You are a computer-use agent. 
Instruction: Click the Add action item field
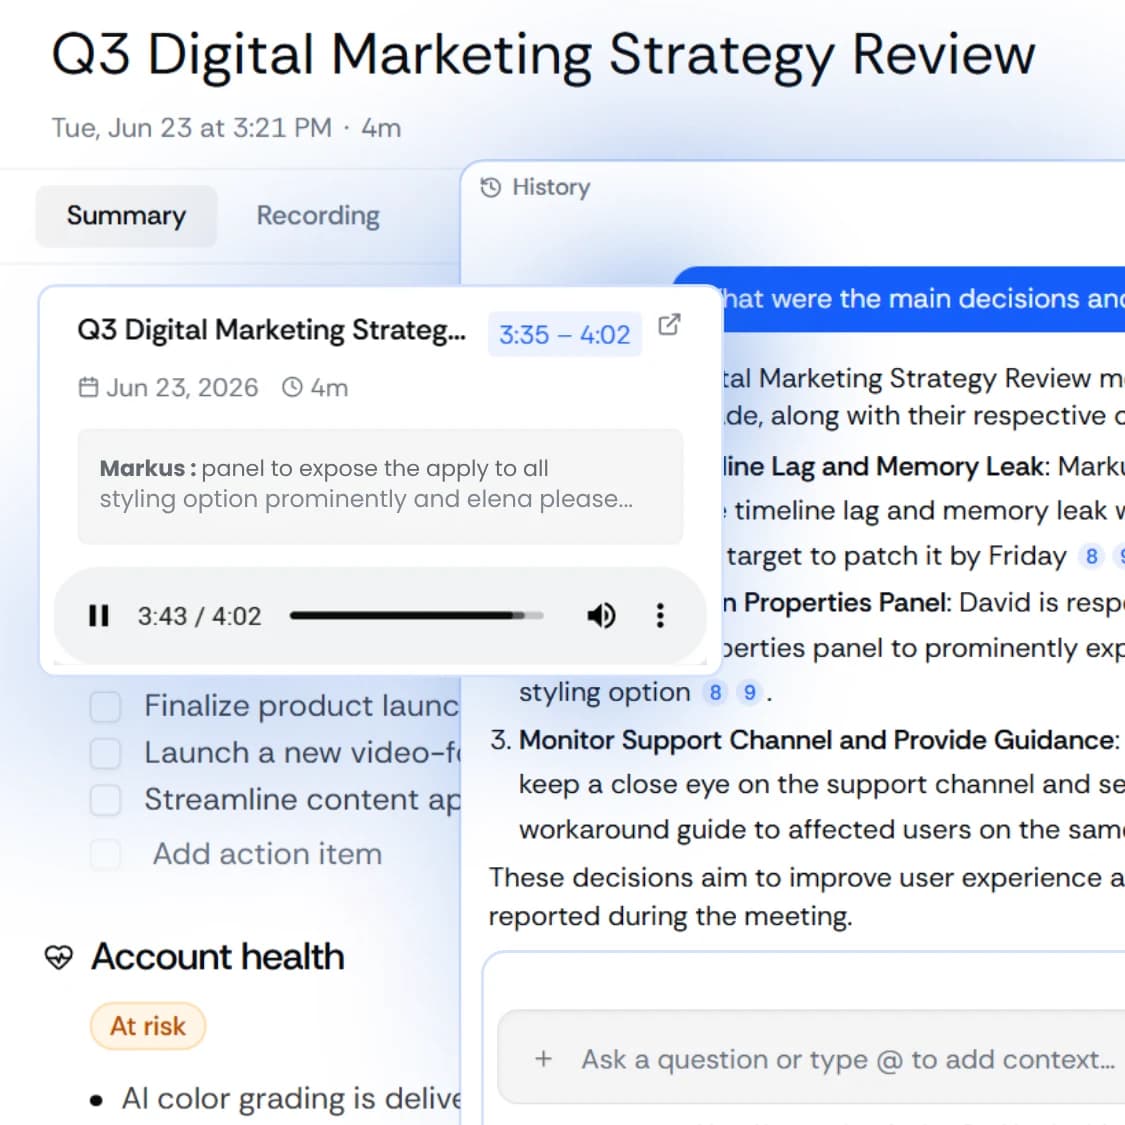(268, 854)
